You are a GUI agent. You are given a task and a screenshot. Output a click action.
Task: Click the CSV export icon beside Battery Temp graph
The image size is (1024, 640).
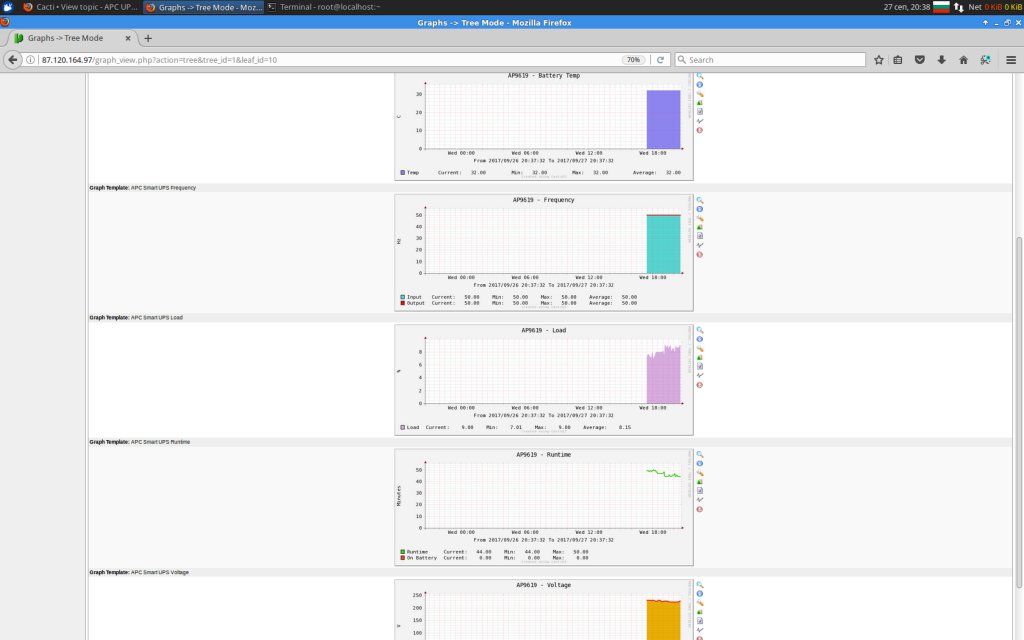pos(700,112)
